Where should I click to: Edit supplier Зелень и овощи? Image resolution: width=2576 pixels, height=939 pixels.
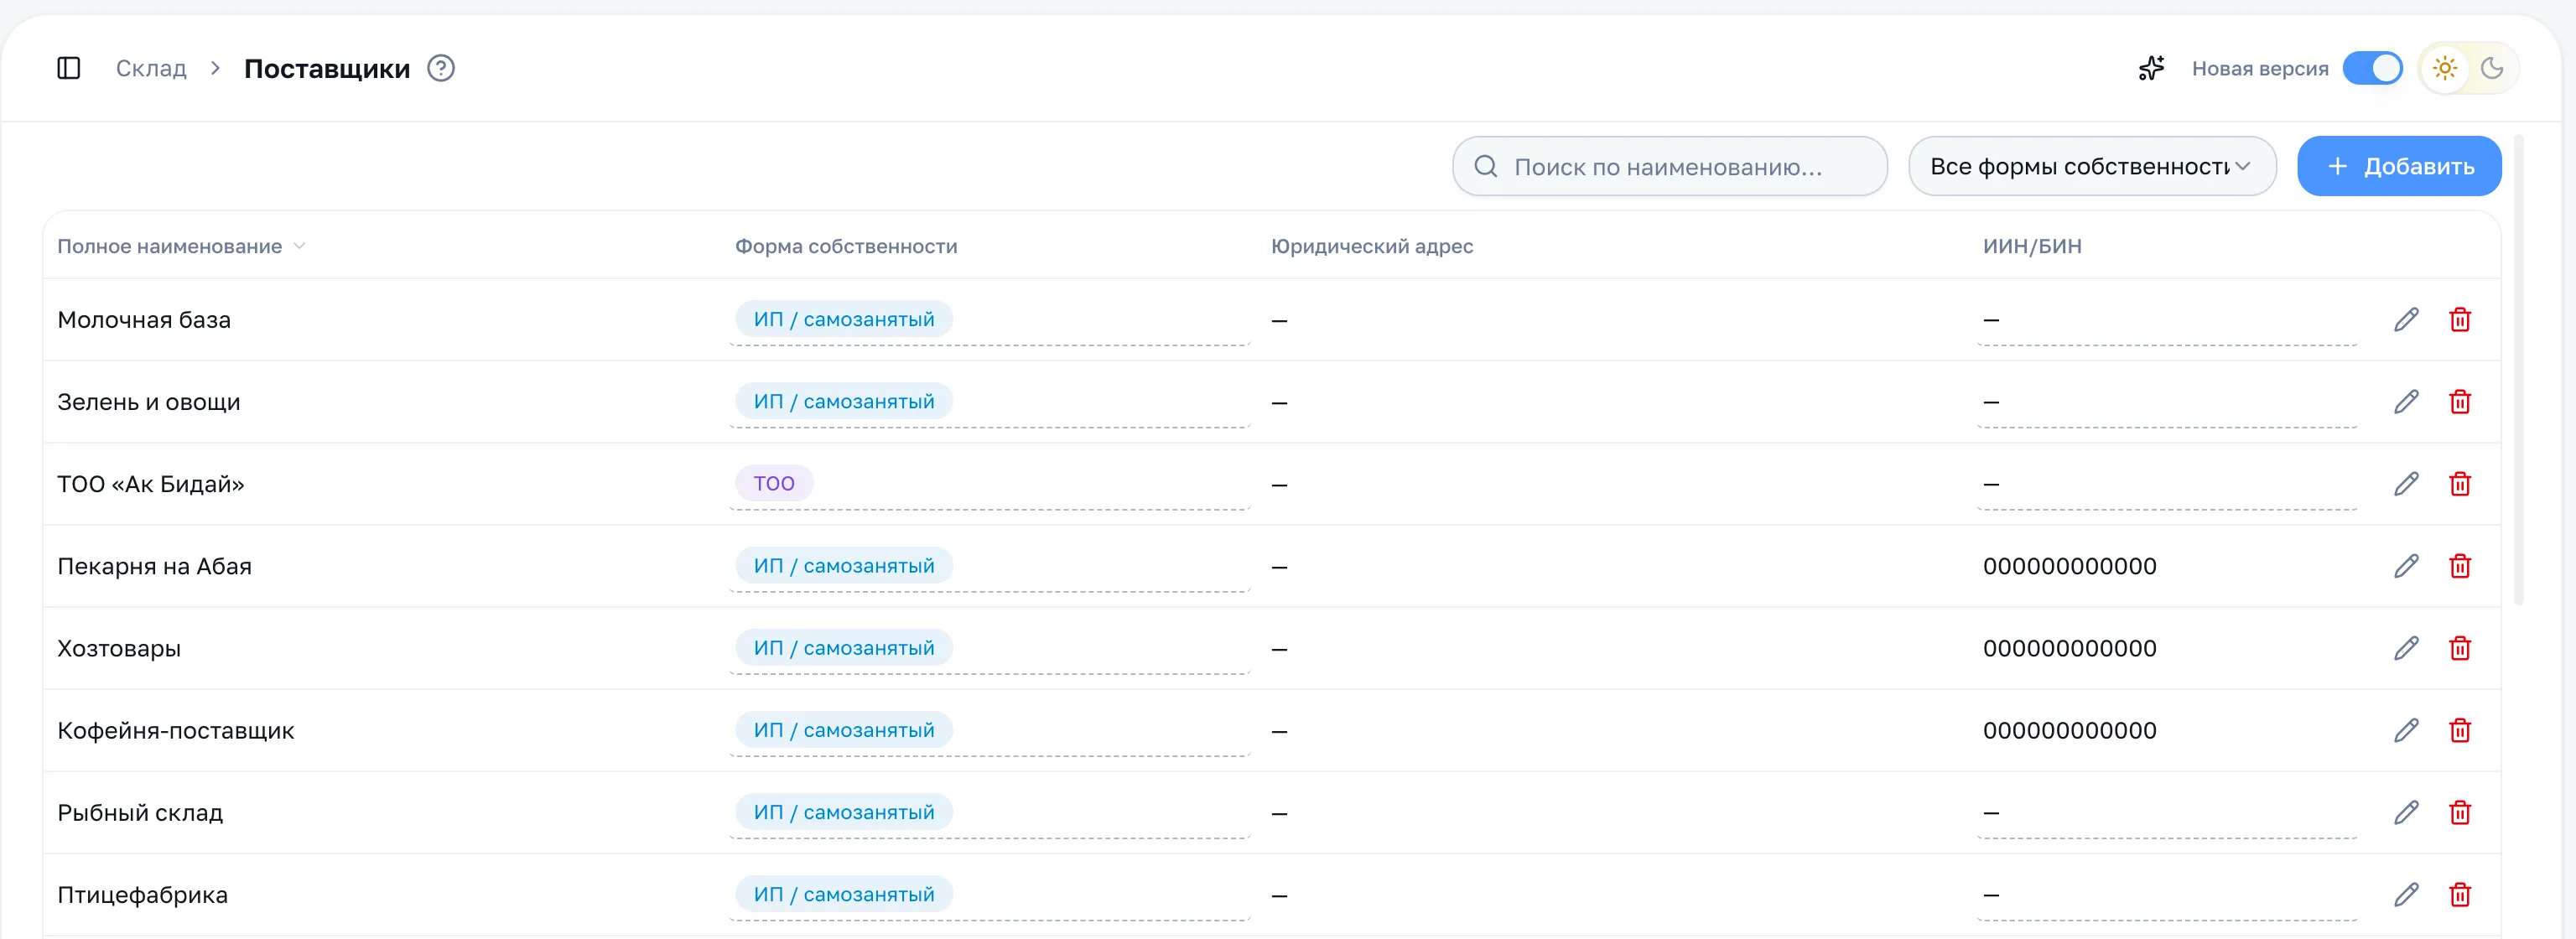click(x=2406, y=402)
